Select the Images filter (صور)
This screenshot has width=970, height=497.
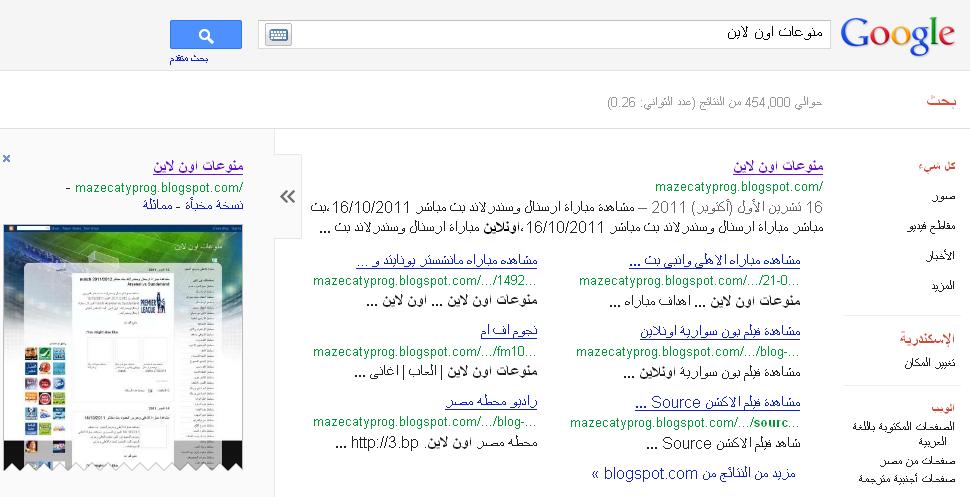tap(943, 197)
